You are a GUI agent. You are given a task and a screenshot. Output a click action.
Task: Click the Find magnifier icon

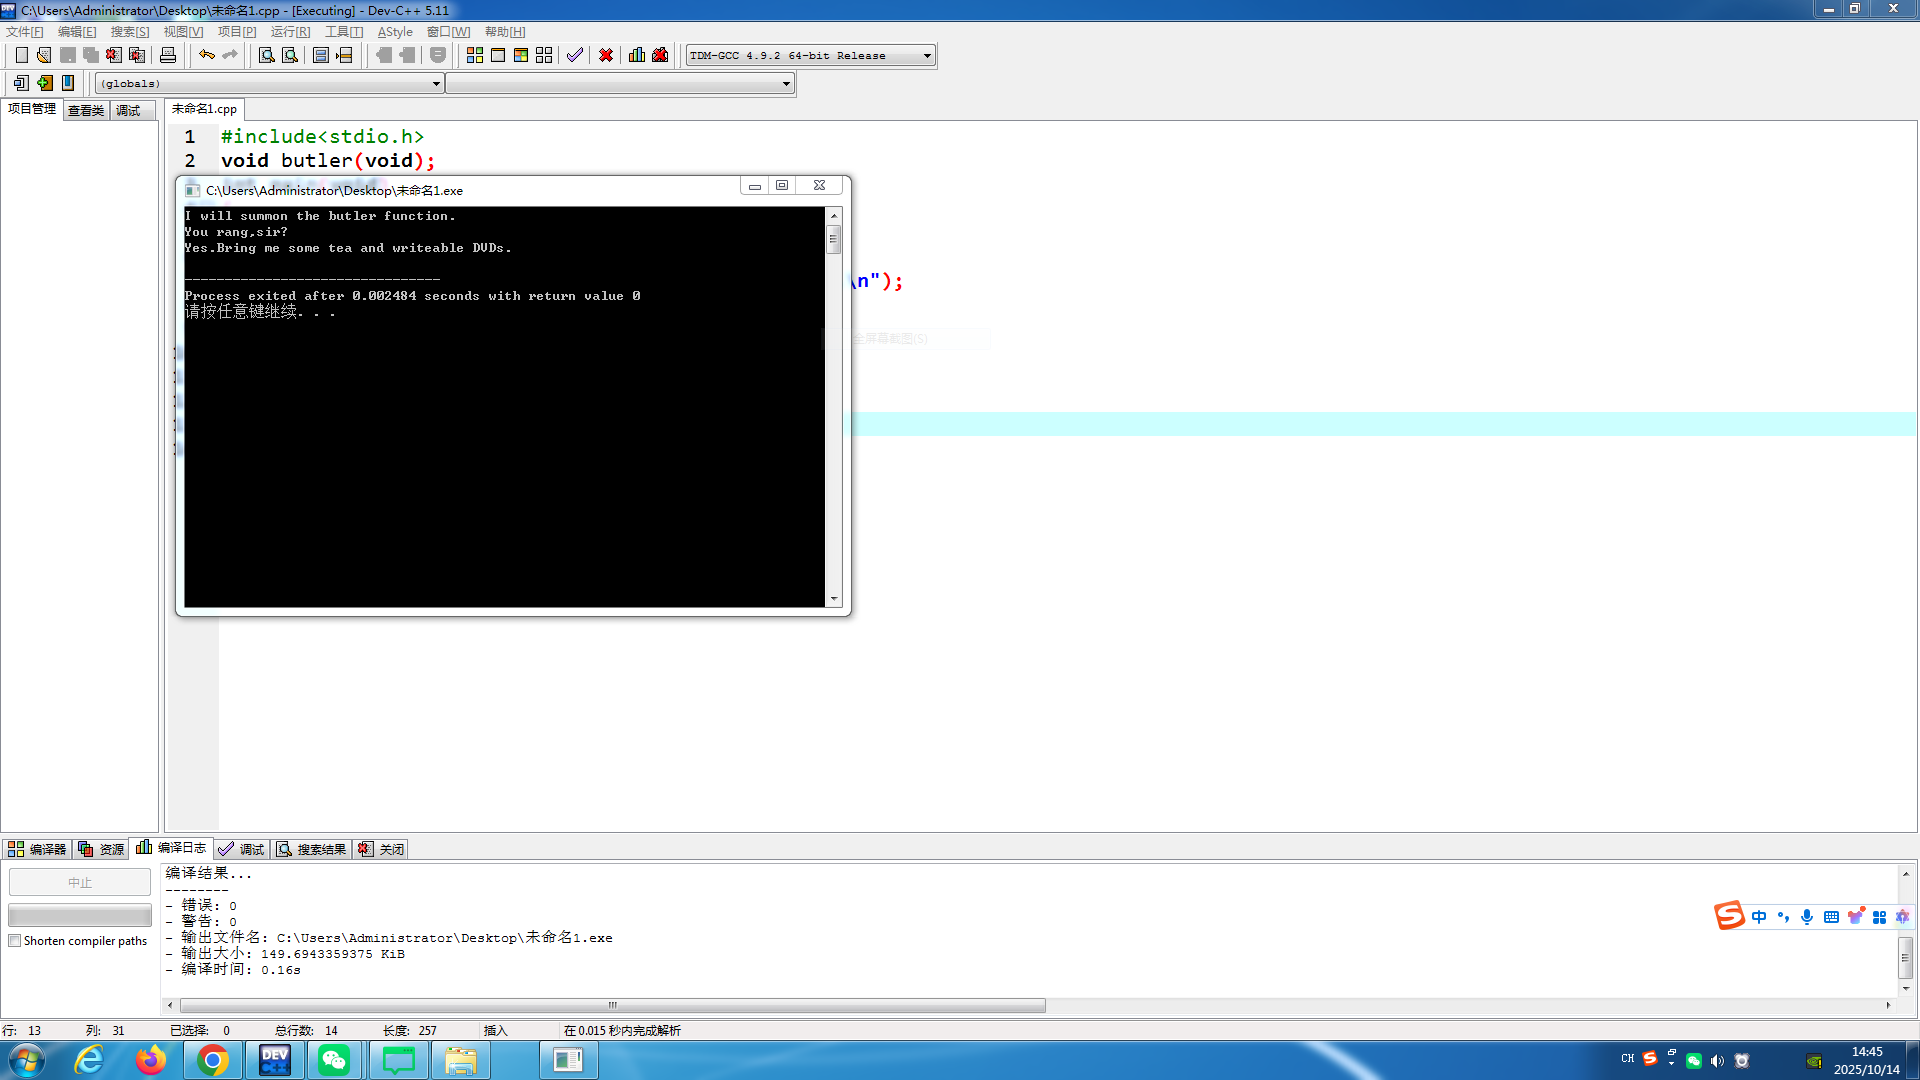[x=266, y=55]
